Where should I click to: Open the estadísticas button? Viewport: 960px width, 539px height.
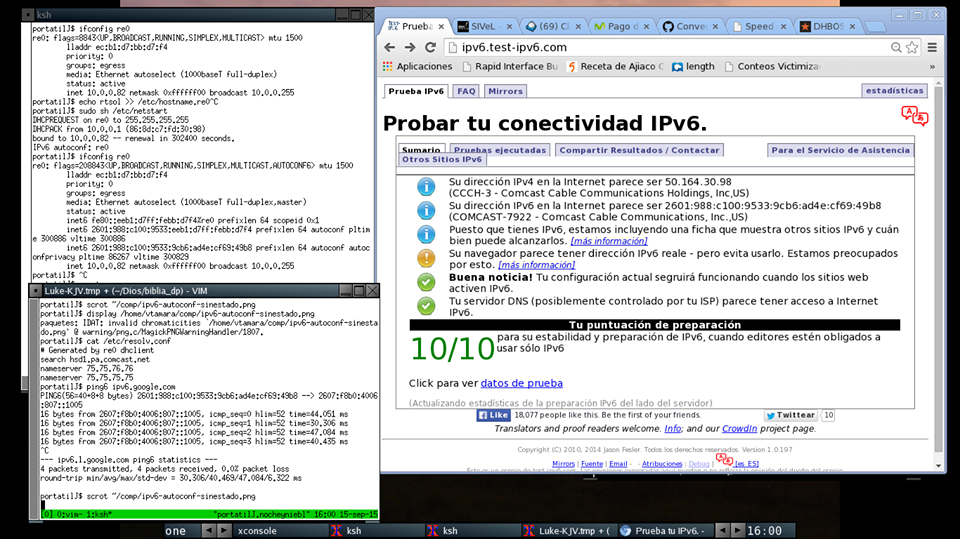coord(894,91)
